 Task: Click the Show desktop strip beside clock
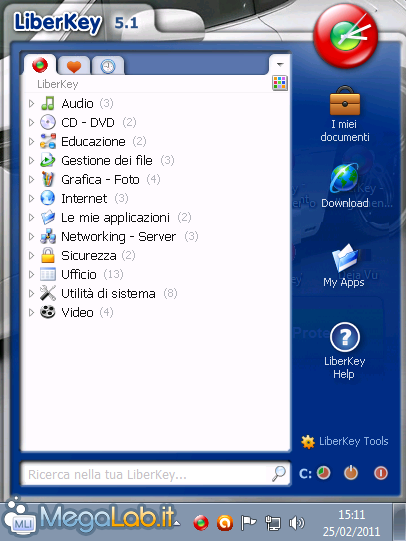click(x=399, y=522)
